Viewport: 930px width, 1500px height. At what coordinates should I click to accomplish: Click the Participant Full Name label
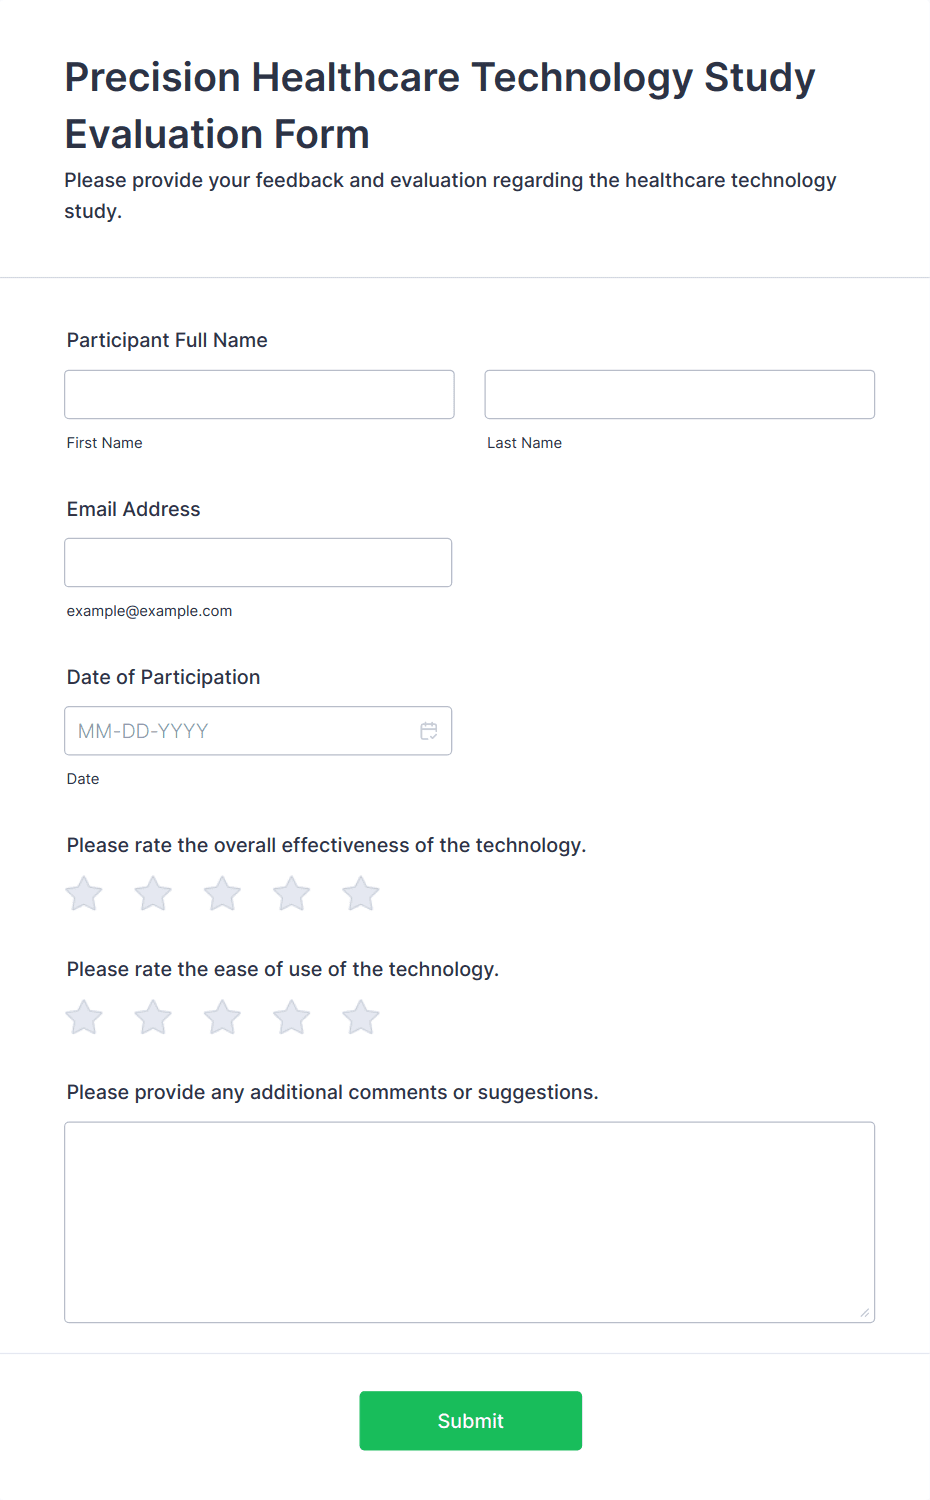(x=167, y=340)
